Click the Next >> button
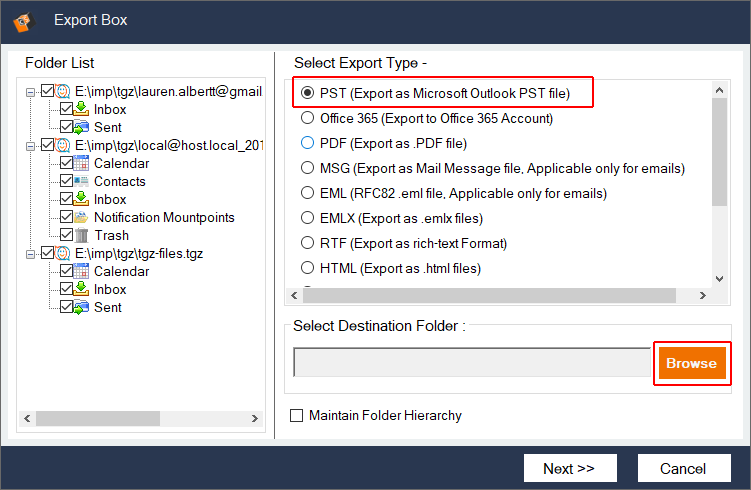The width and height of the screenshot is (751, 490). pyautogui.click(x=568, y=468)
